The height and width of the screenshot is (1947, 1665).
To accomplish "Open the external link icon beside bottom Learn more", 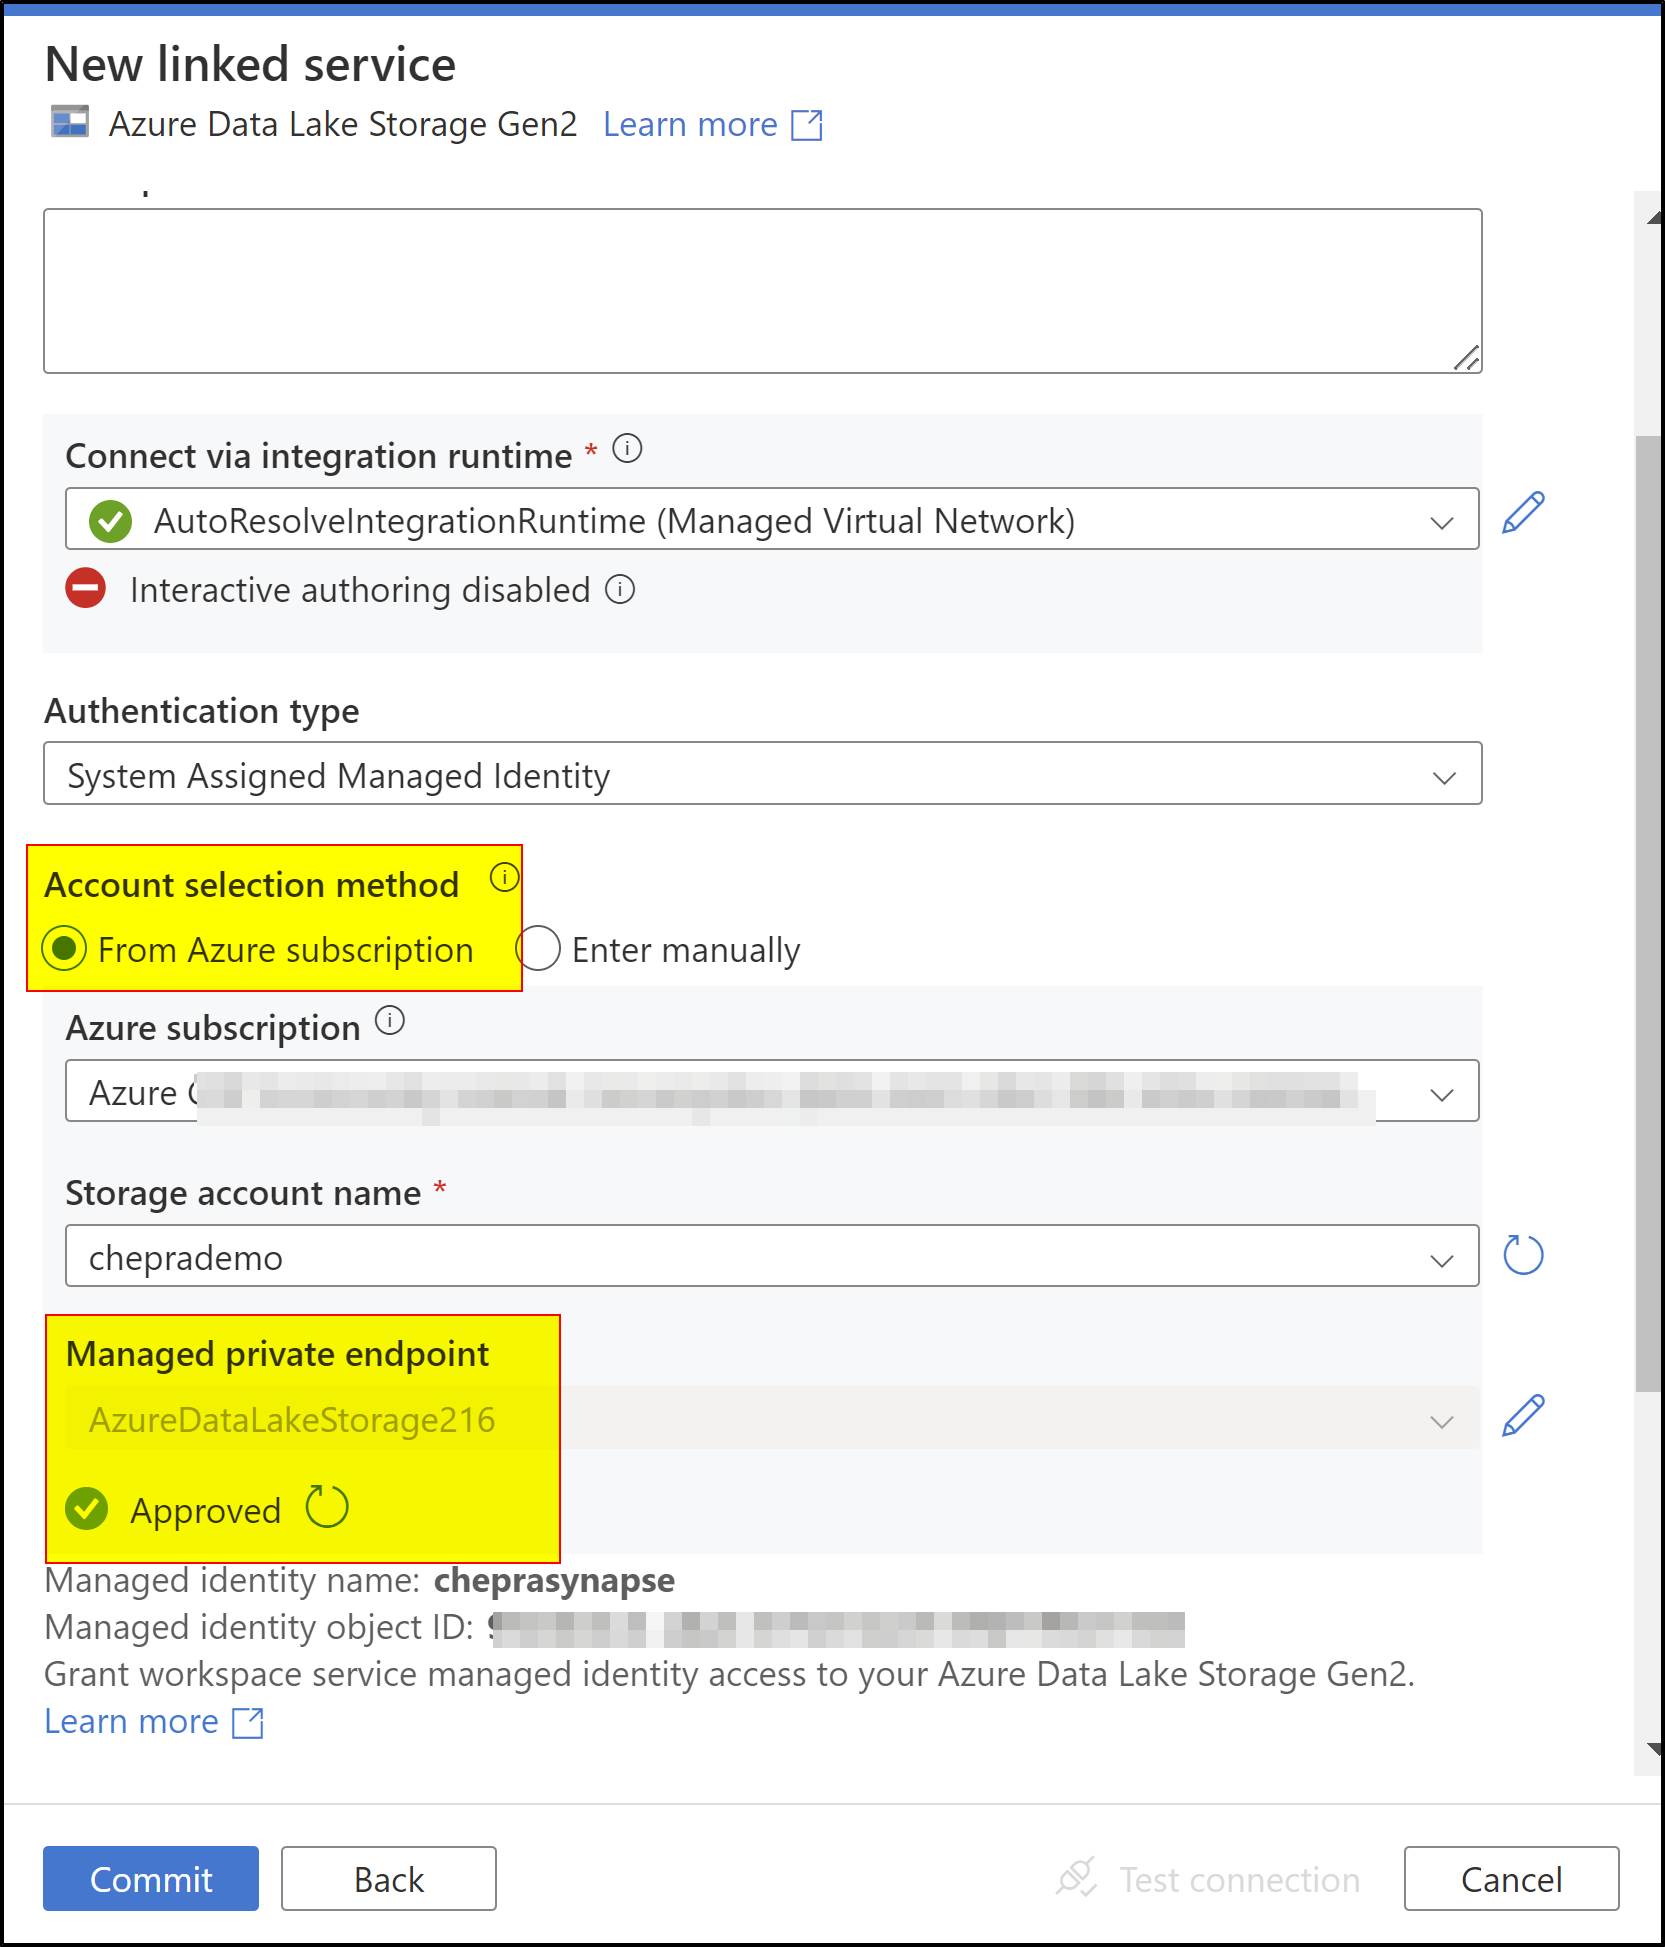I will pyautogui.click(x=248, y=1722).
